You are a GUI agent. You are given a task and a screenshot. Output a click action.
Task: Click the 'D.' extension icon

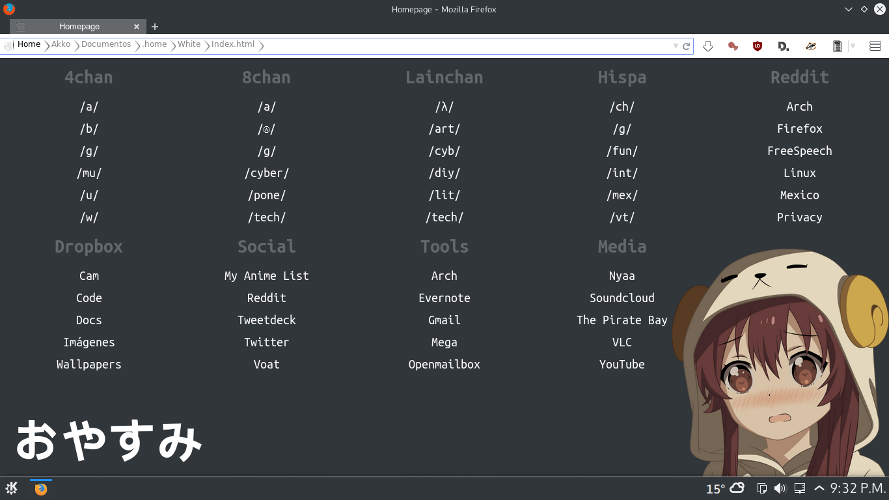pos(784,46)
